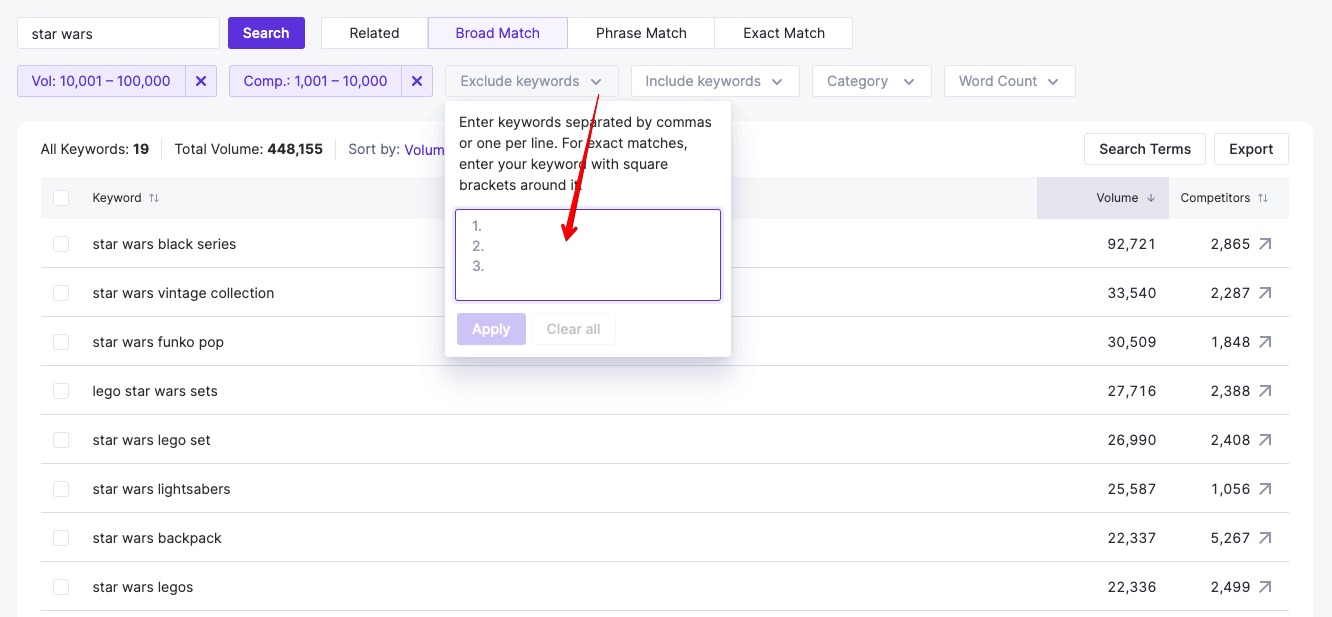Viewport: 1332px width, 617px height.
Task: Switch to the Exact Match tab
Action: [x=784, y=33]
